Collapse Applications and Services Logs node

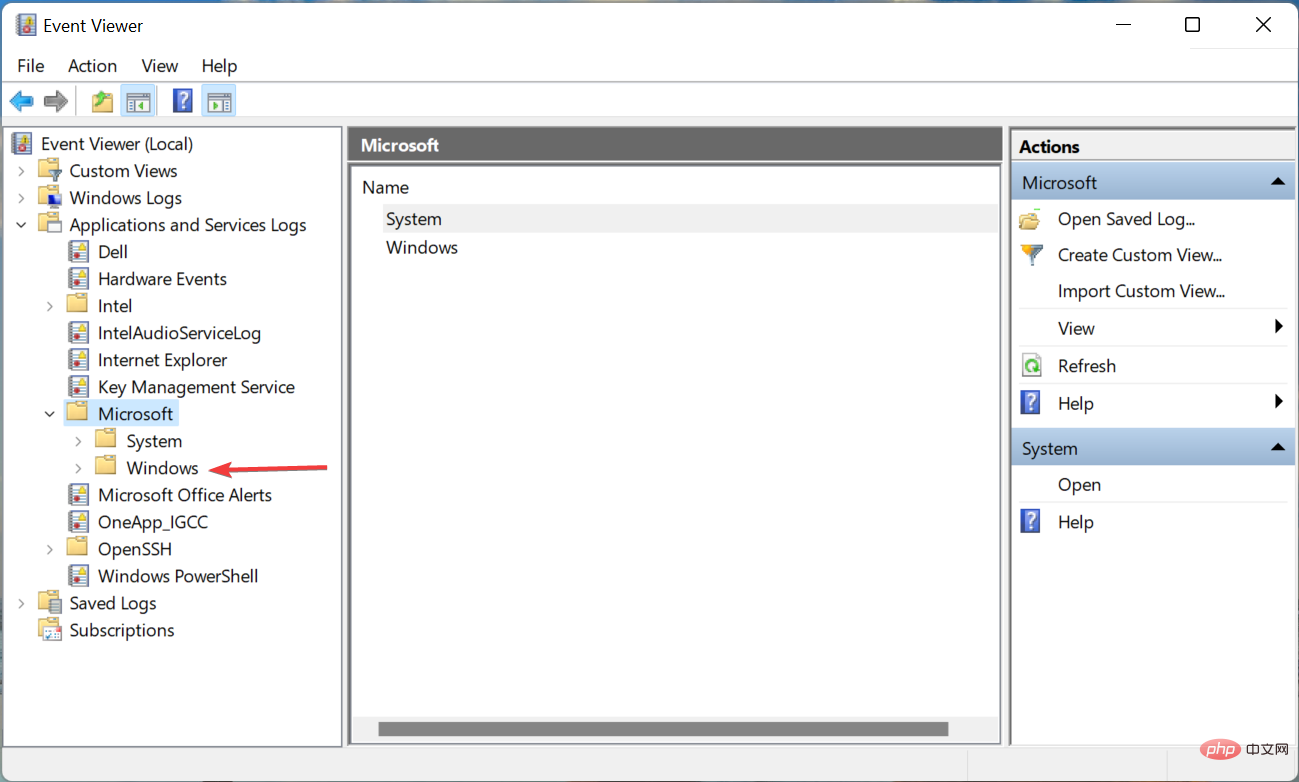pyautogui.click(x=22, y=225)
